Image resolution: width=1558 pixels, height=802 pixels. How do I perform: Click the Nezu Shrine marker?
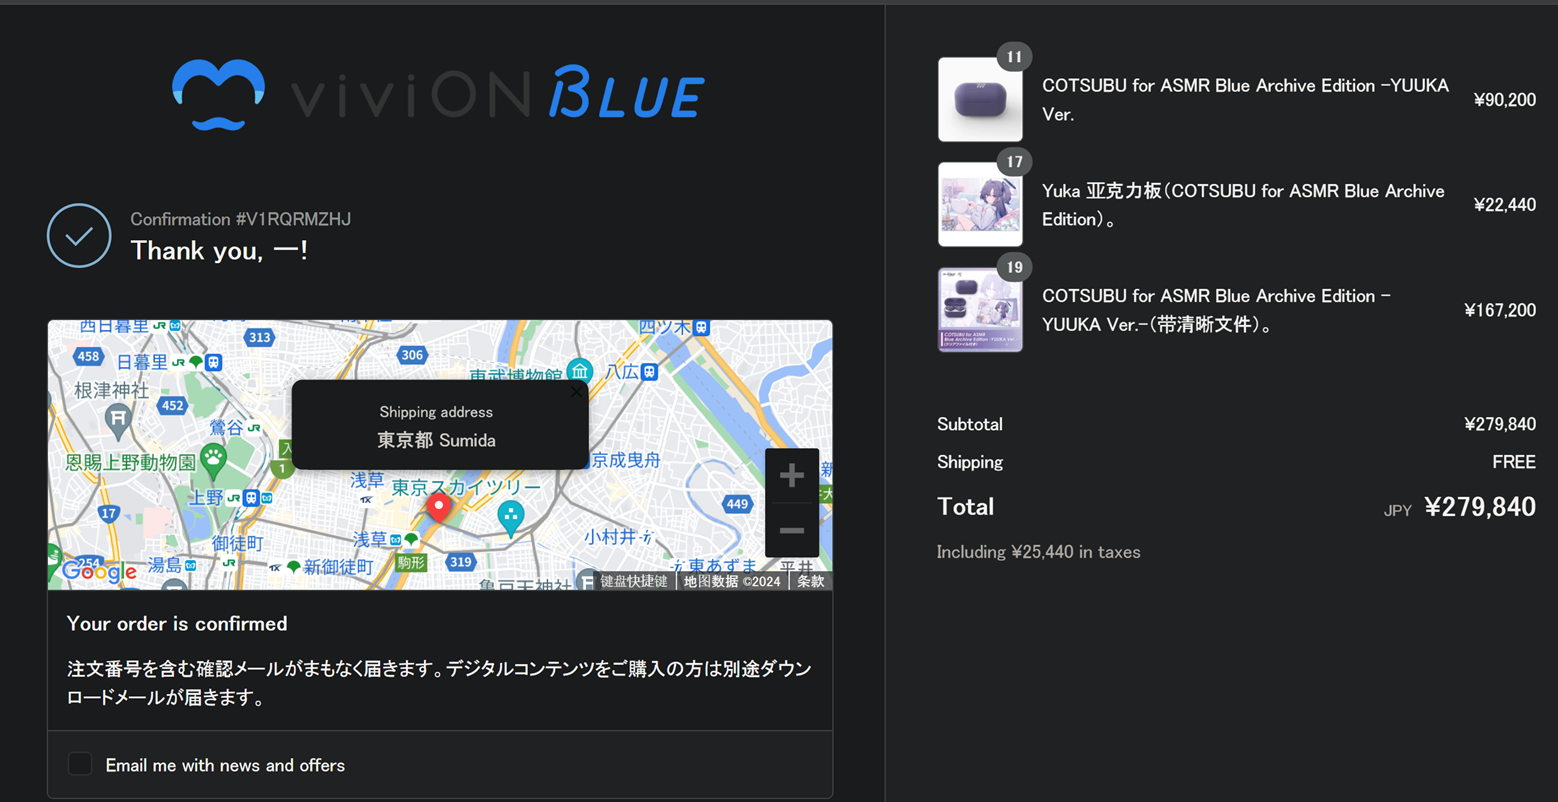point(119,418)
